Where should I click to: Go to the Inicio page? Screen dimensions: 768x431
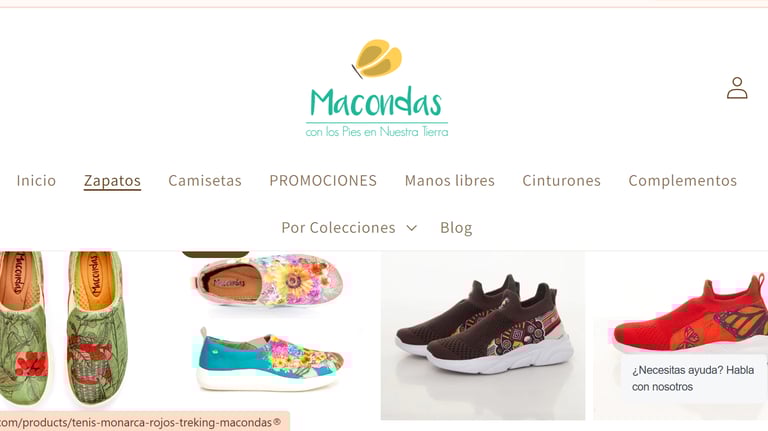(x=36, y=181)
